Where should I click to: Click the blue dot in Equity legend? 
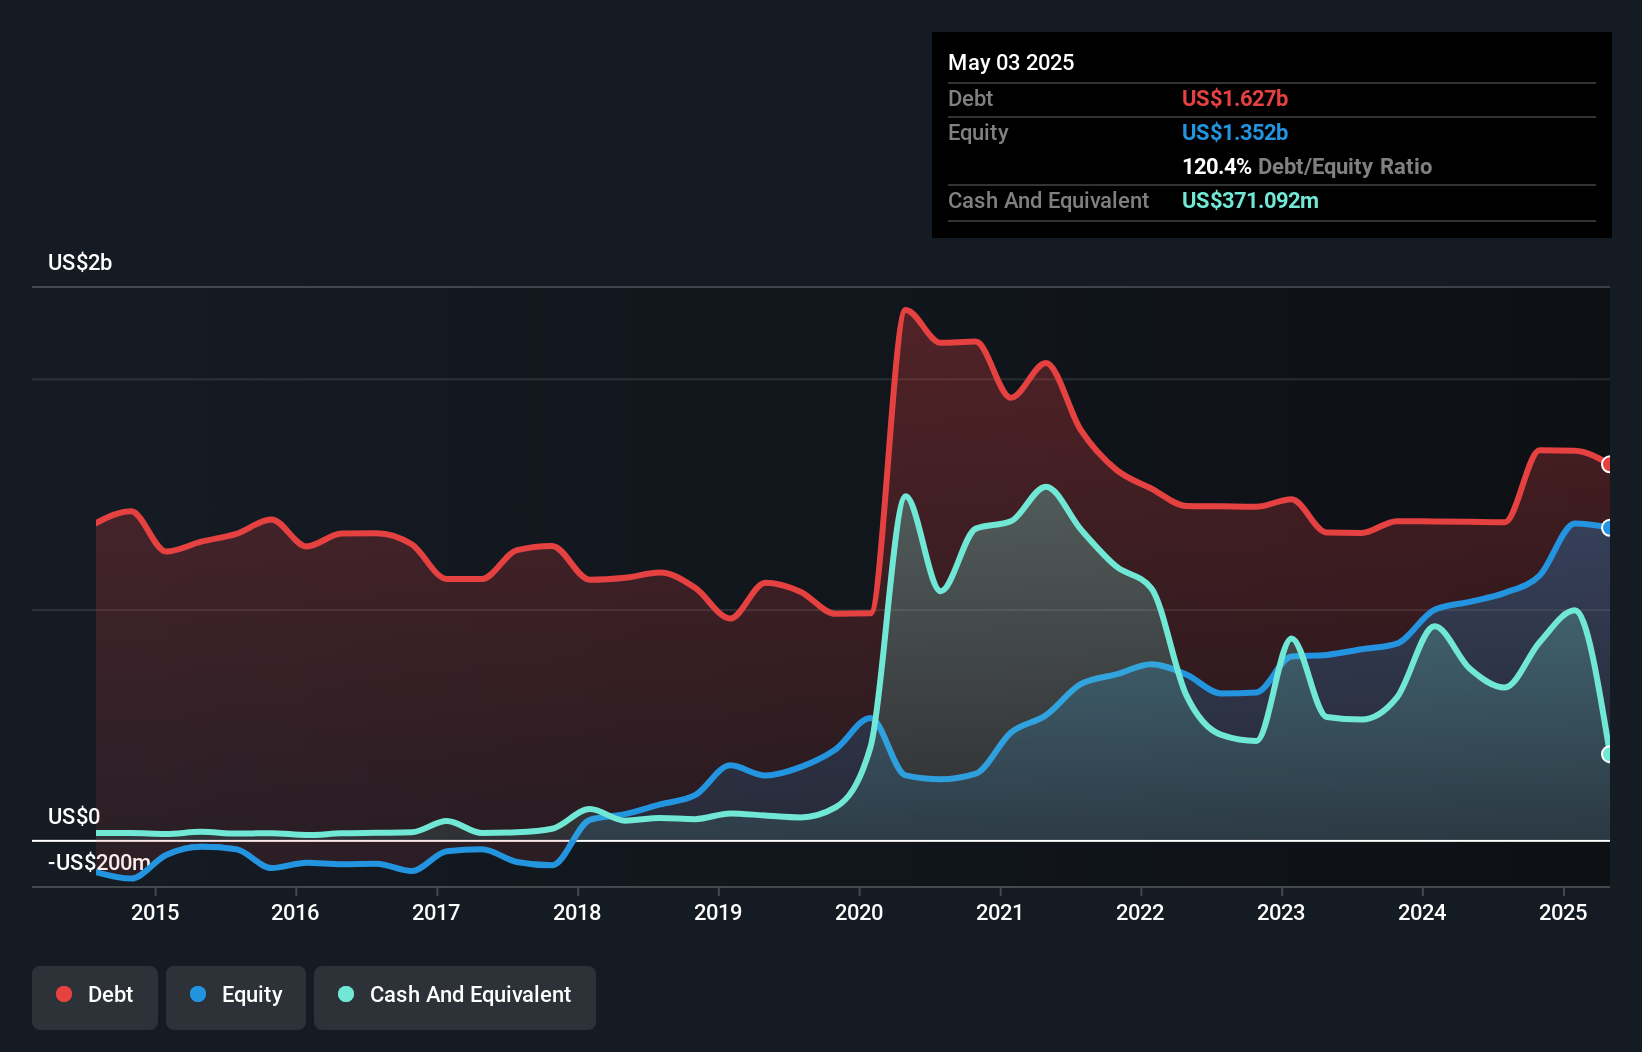click(x=198, y=994)
